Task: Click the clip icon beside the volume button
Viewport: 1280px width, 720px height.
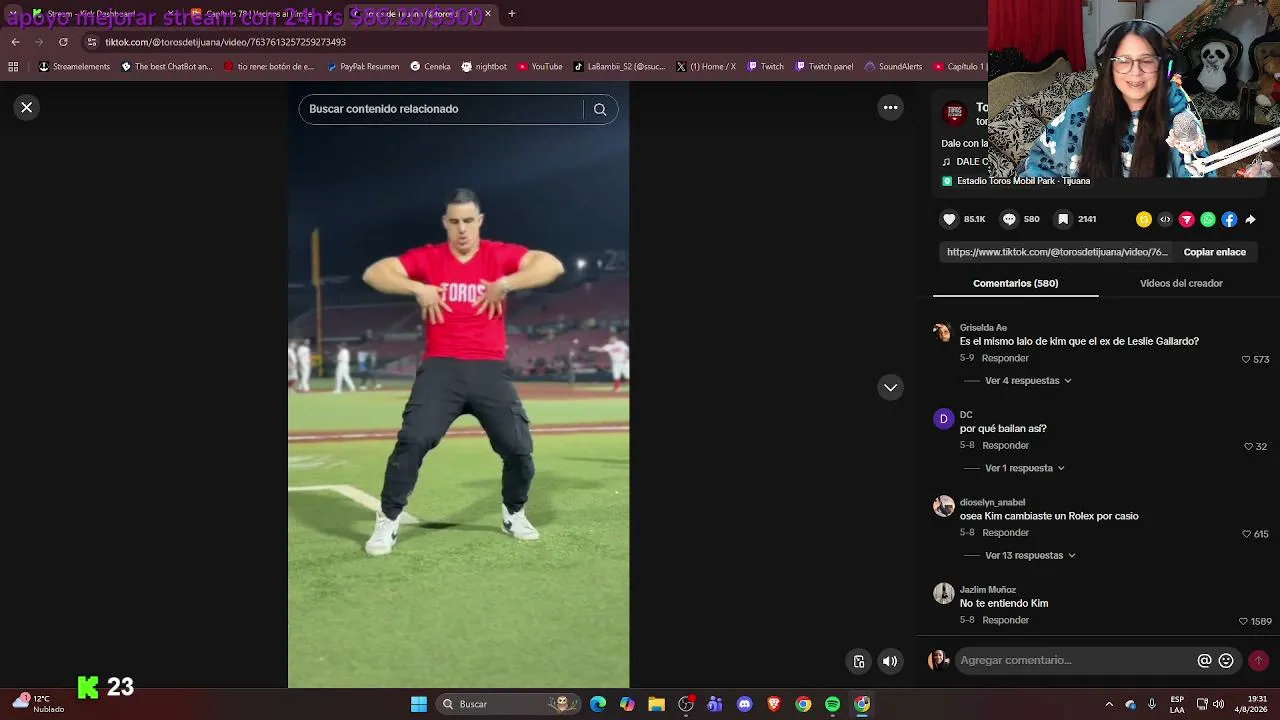Action: click(x=858, y=661)
